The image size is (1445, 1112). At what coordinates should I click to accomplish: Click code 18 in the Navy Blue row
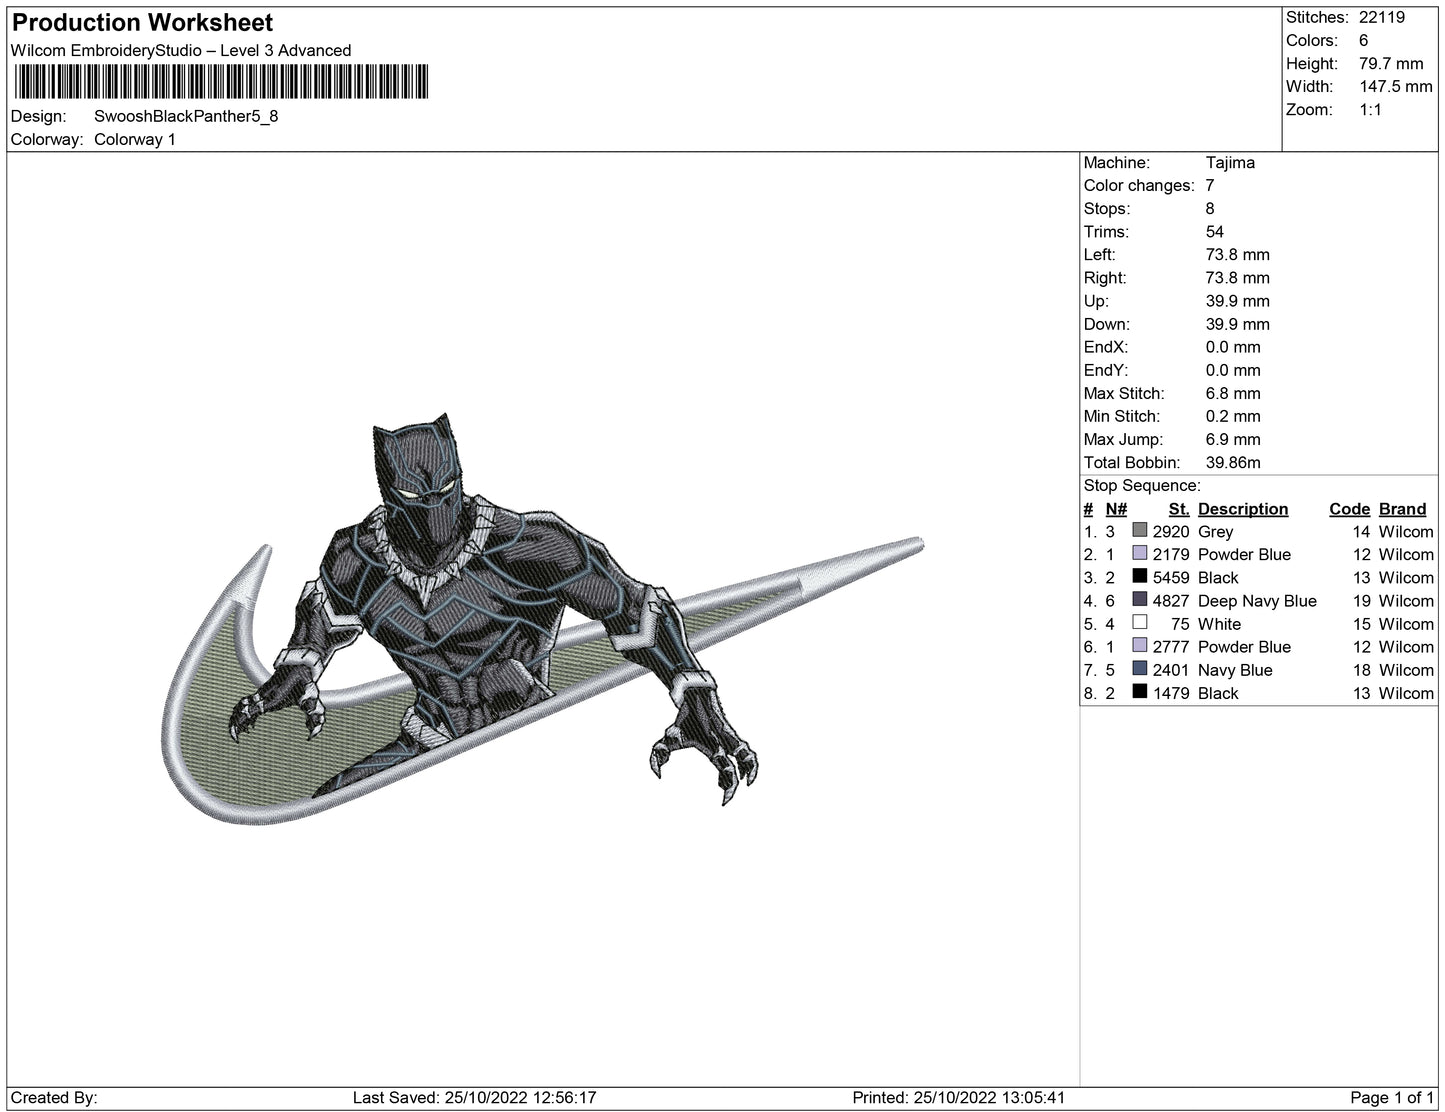pyautogui.click(x=1361, y=669)
